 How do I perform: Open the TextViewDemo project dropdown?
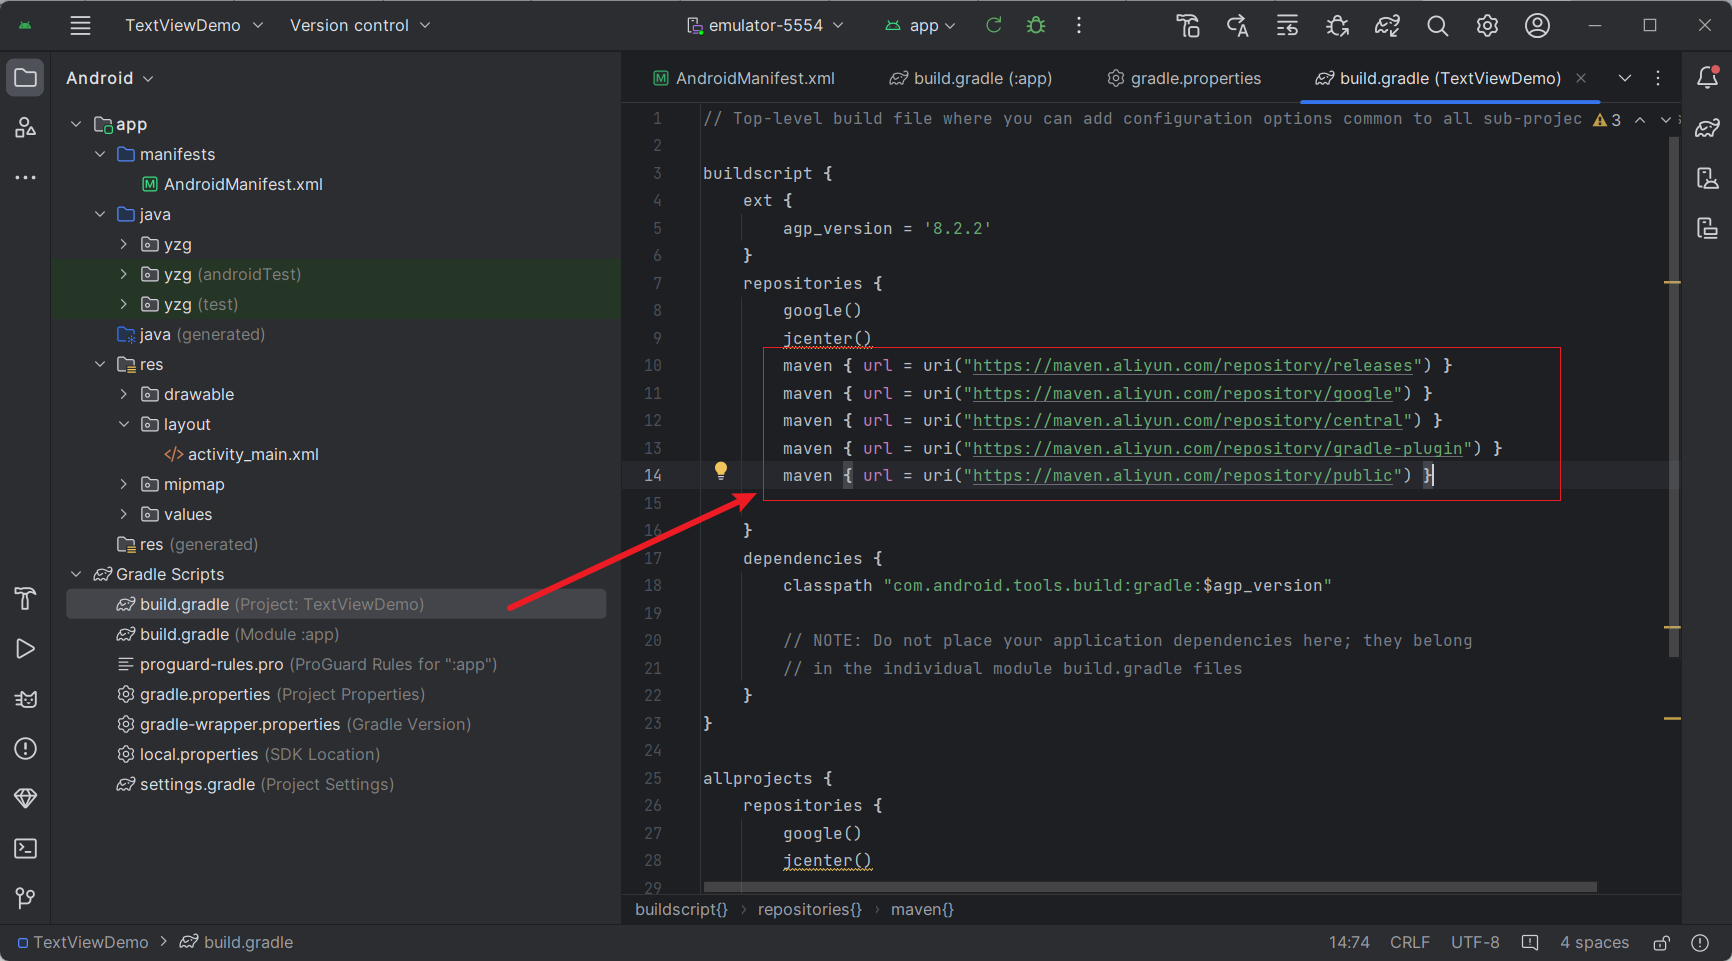[x=194, y=26]
